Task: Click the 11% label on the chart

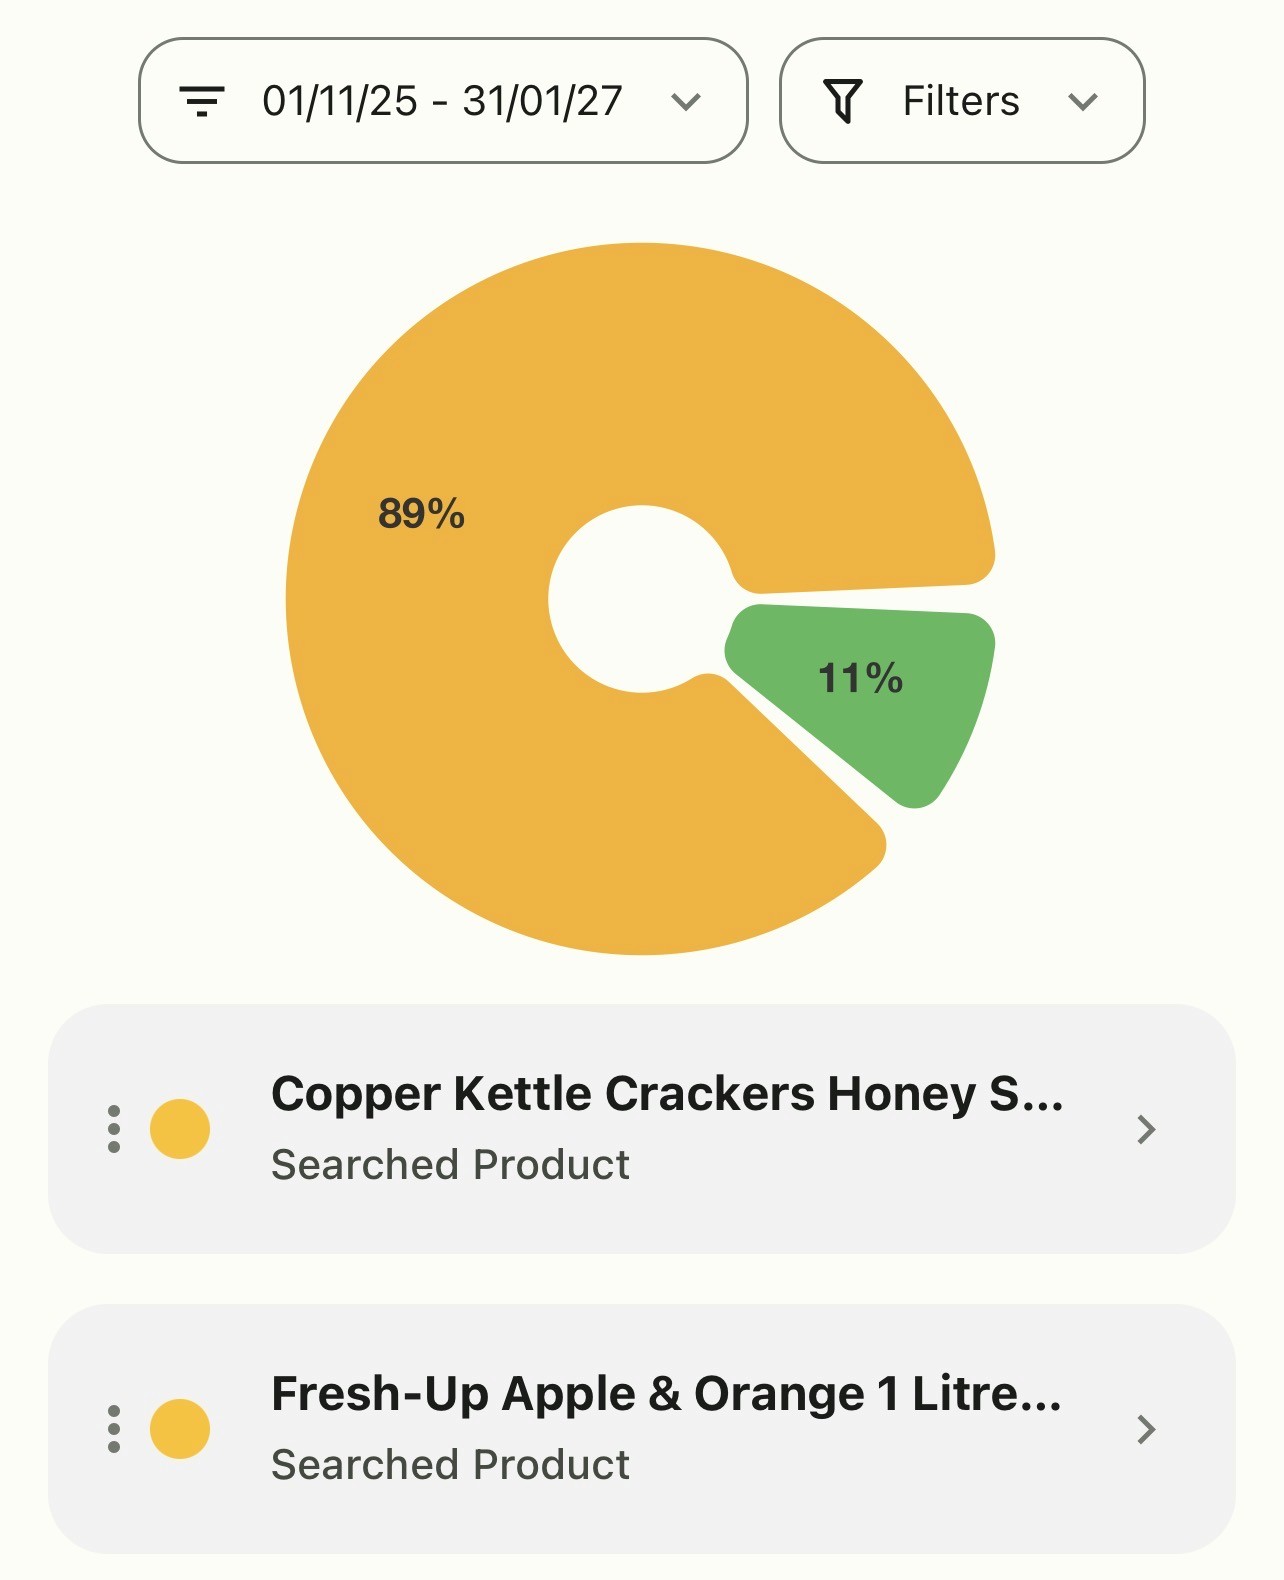Action: 861,678
